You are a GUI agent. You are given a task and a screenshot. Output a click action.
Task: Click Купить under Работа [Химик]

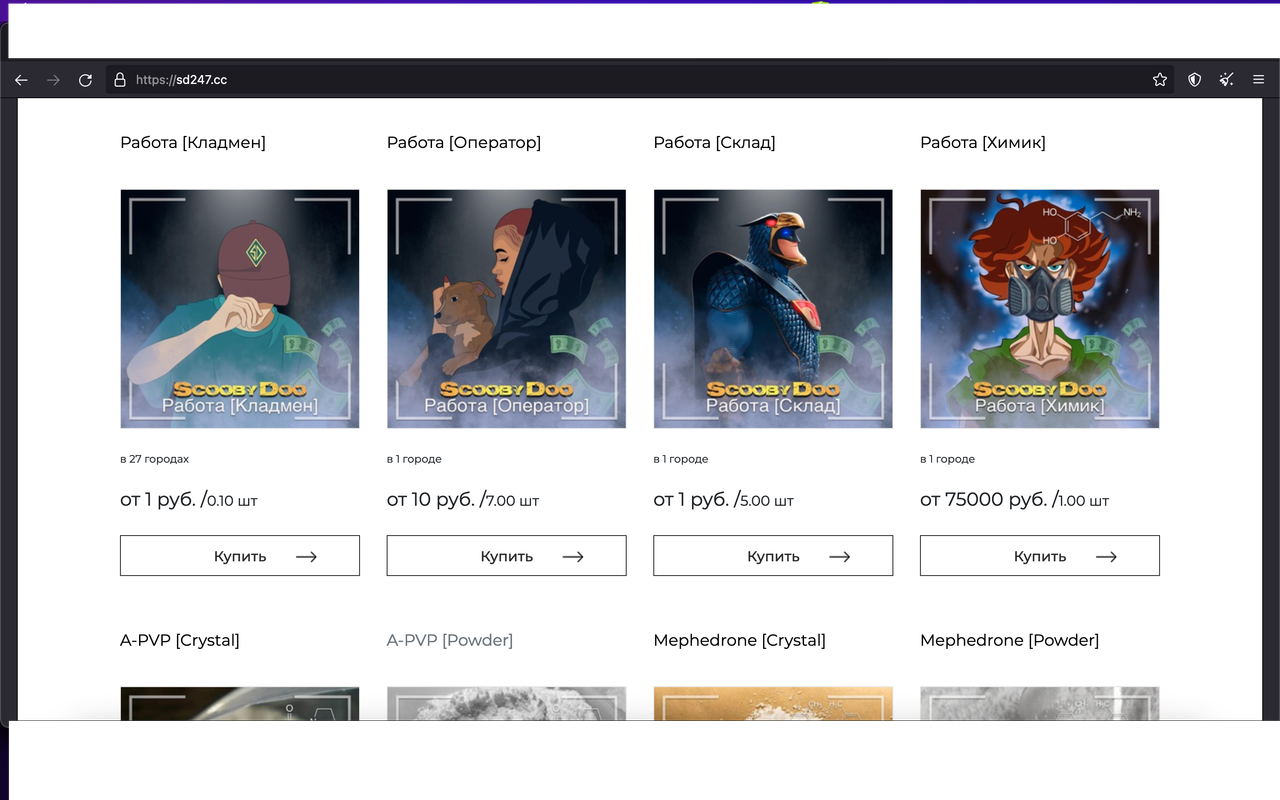pos(1040,556)
